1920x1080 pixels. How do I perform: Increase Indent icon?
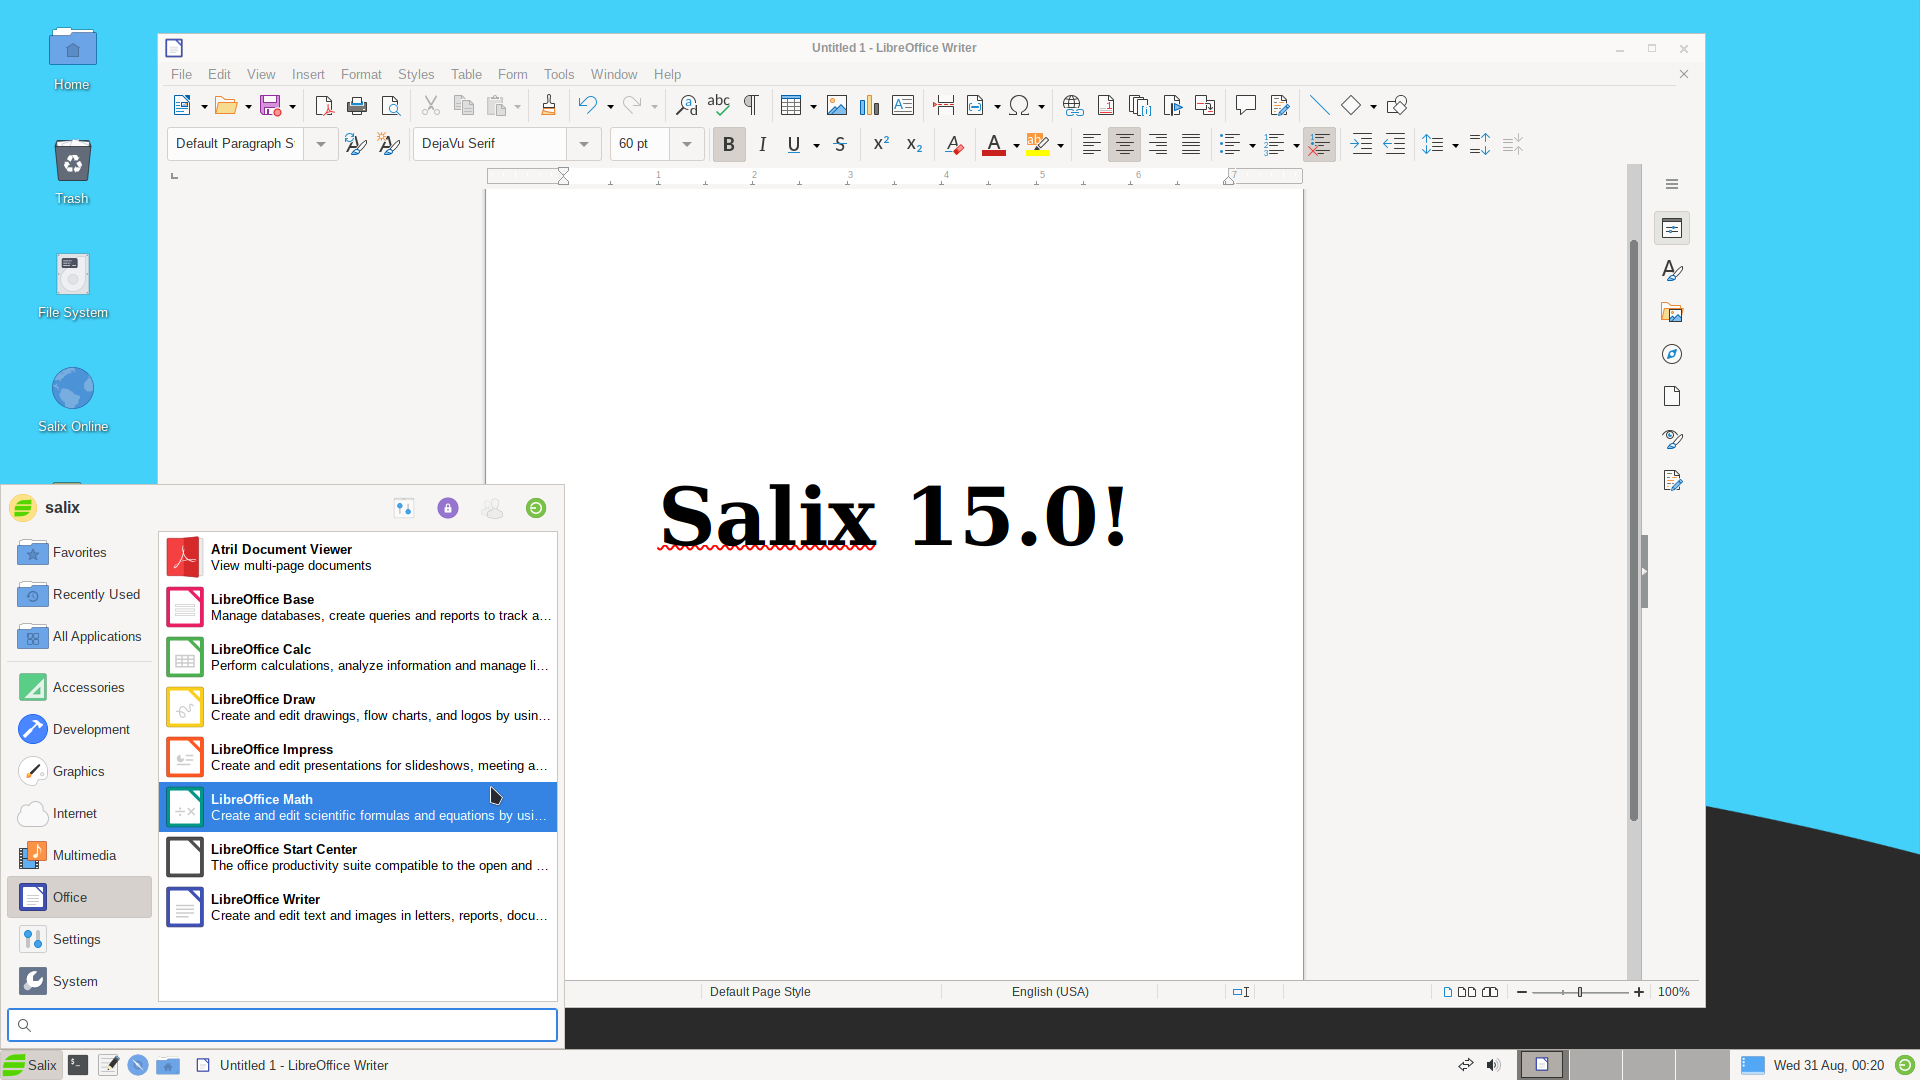coord(1361,145)
